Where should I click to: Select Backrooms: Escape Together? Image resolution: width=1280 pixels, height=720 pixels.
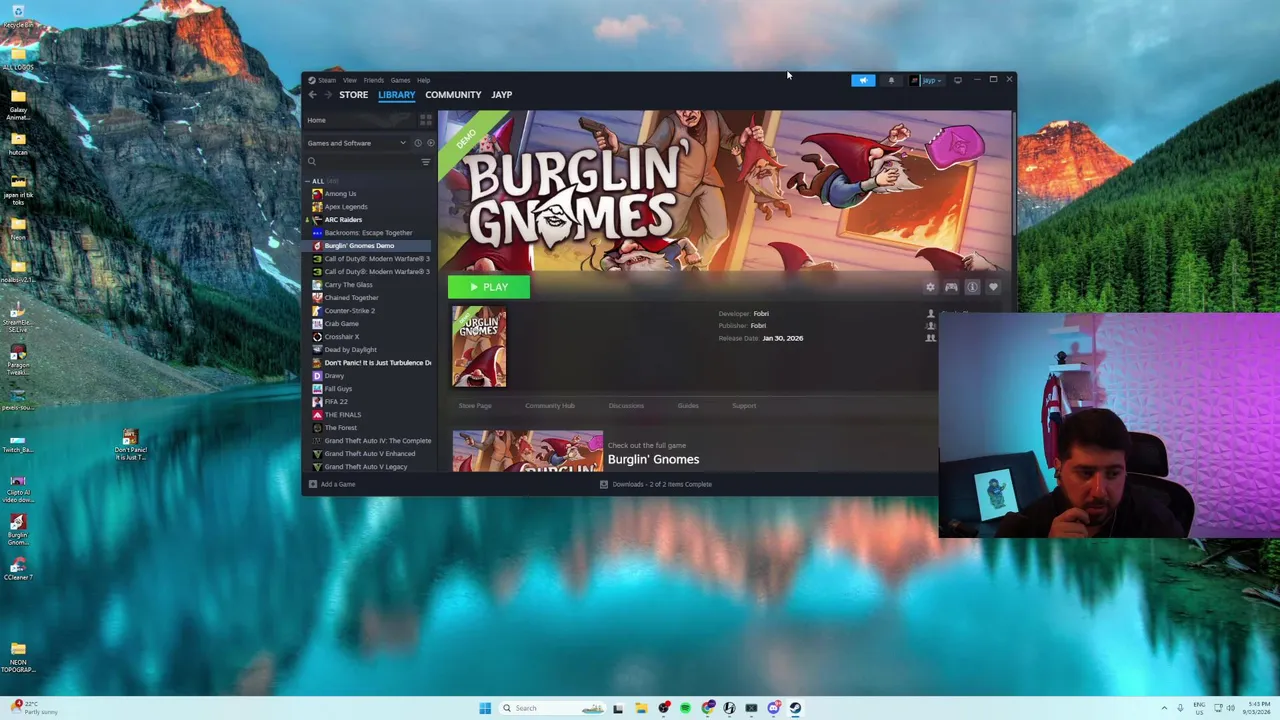[x=368, y=233]
